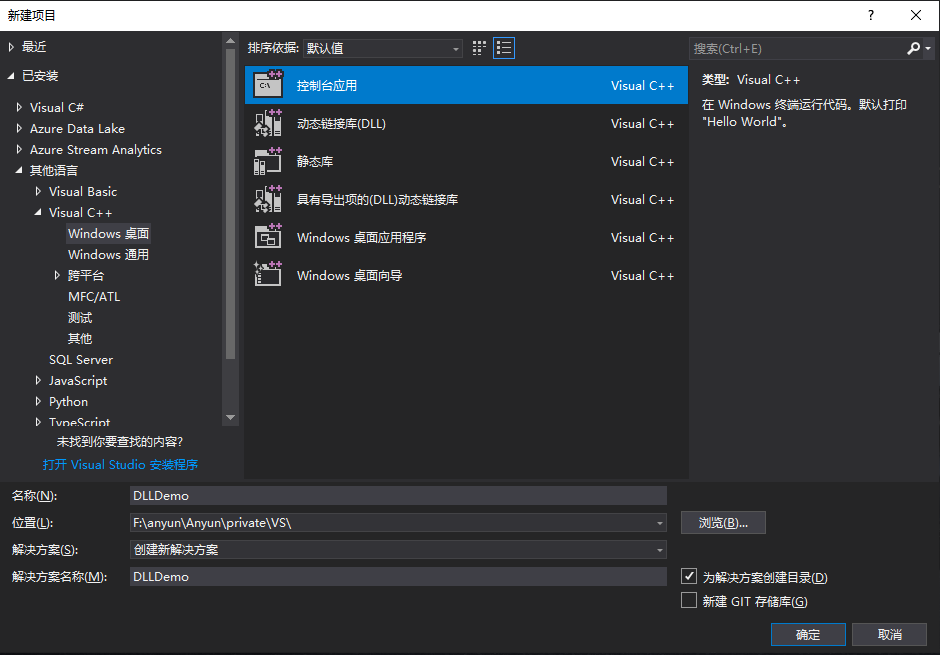
Task: Select 具有导出项的(DLL)动态链接库 template
Action: [x=466, y=199]
